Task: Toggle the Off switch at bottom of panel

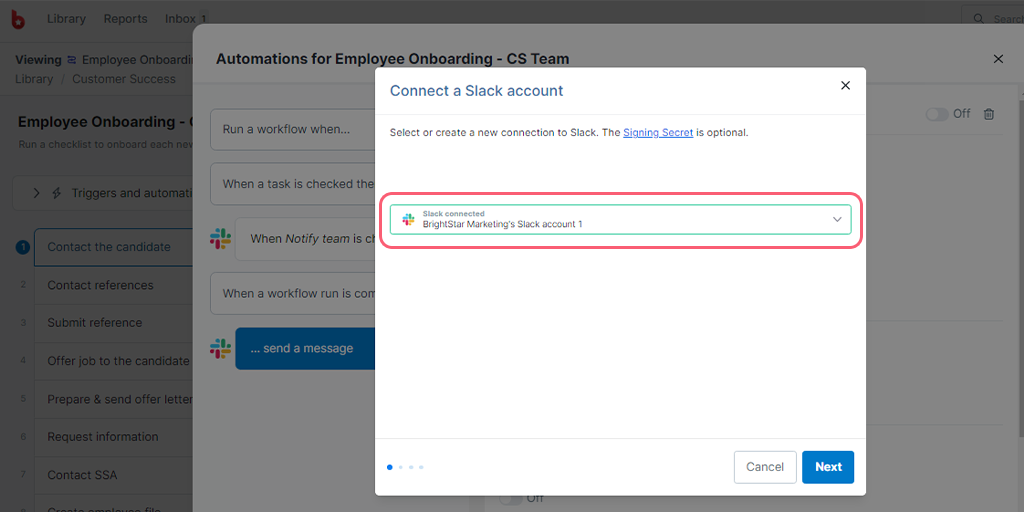Action: pos(511,499)
